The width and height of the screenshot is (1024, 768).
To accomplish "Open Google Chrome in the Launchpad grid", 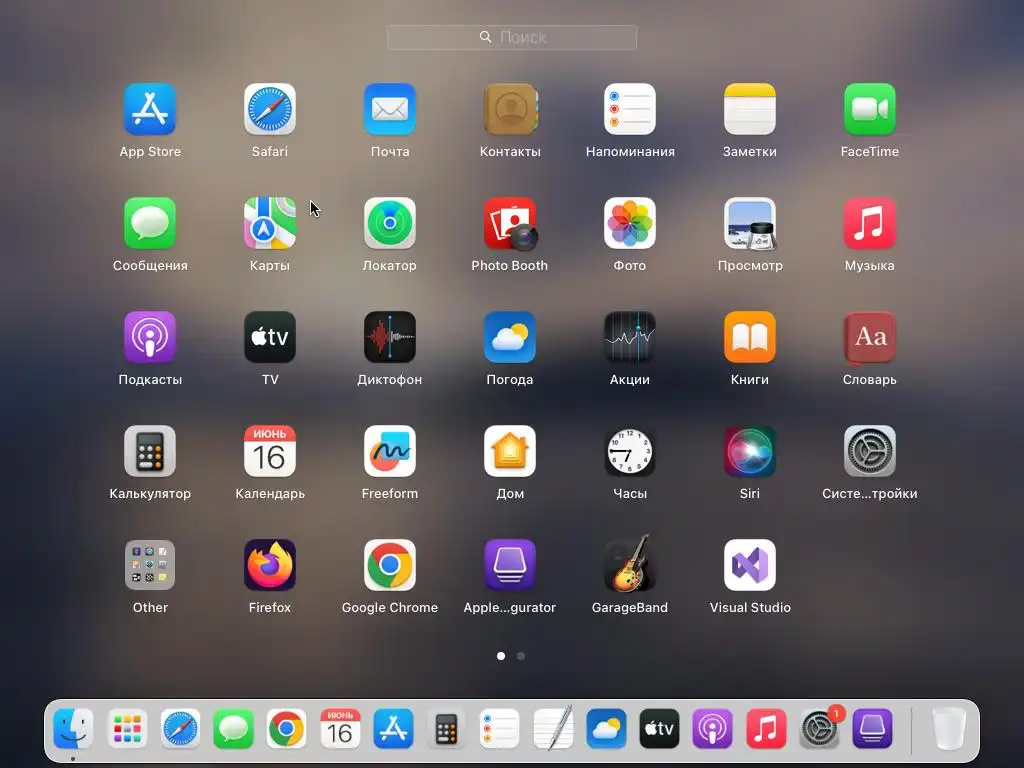I will click(x=390, y=565).
